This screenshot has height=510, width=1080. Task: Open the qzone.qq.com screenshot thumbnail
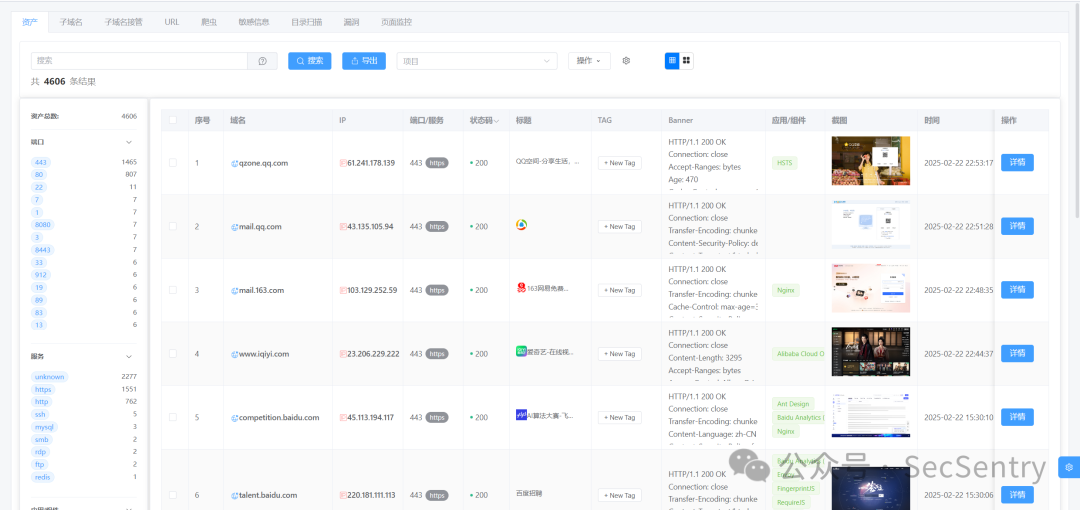(871, 161)
